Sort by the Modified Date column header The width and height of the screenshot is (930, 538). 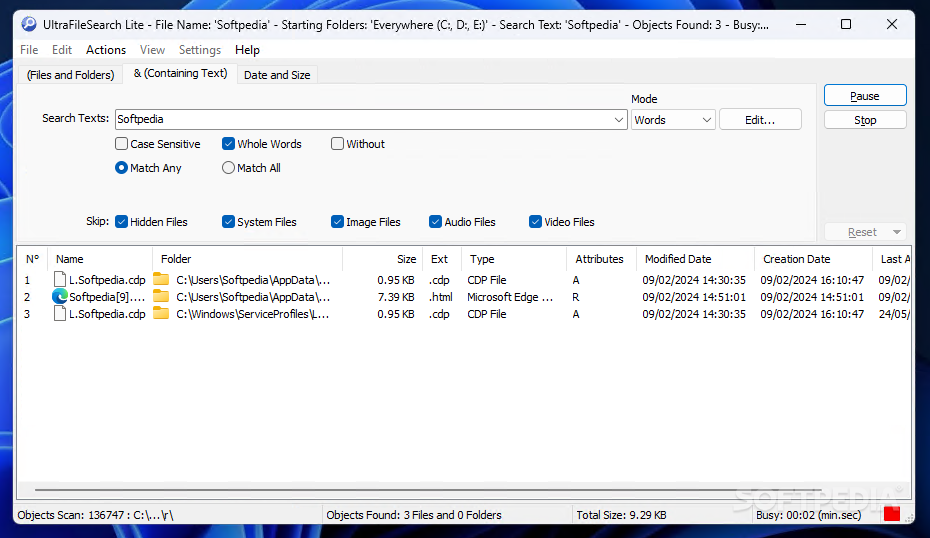pyautogui.click(x=695, y=259)
